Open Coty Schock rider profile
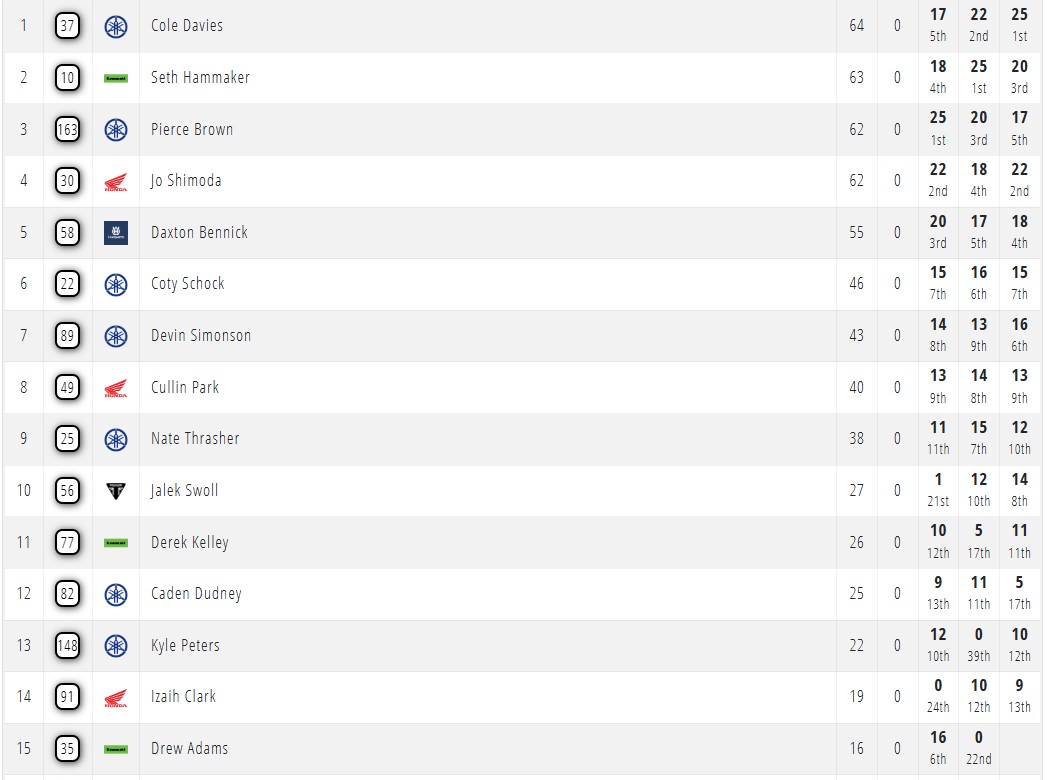Viewport: 1056px width, 780px height. coord(188,284)
